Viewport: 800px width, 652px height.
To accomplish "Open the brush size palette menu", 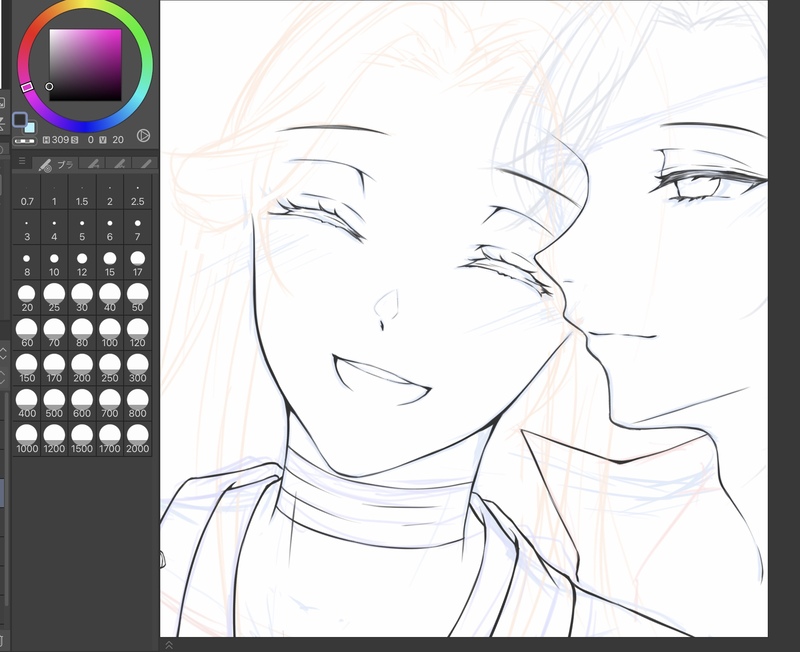I will (x=22, y=162).
